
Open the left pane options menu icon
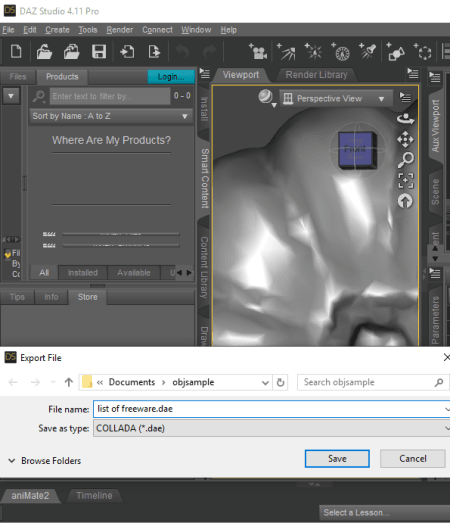click(204, 73)
